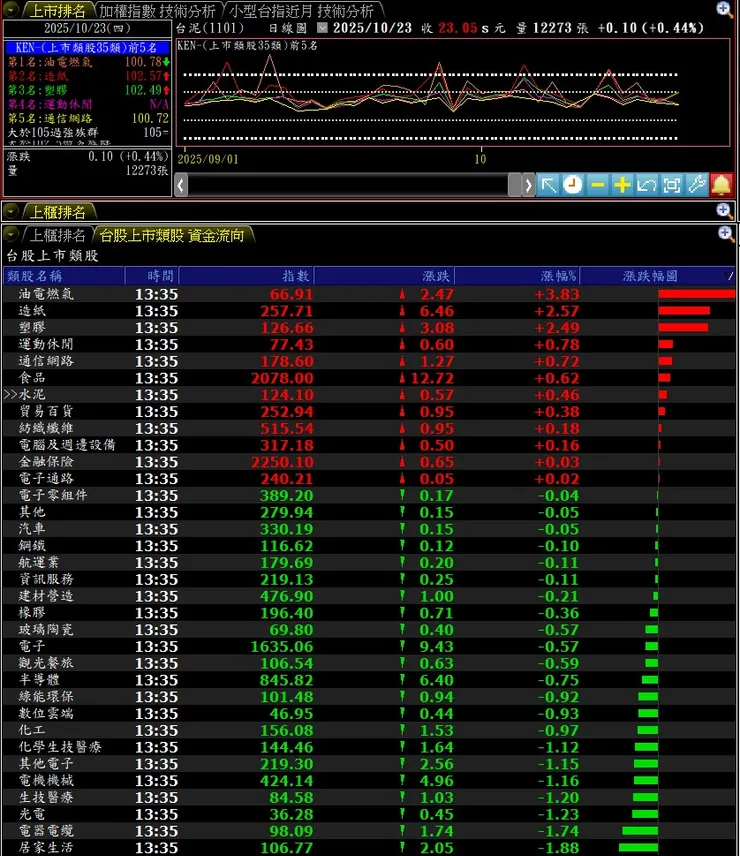Open round dropdown menu beside 上市排名 tab

point(11,9)
